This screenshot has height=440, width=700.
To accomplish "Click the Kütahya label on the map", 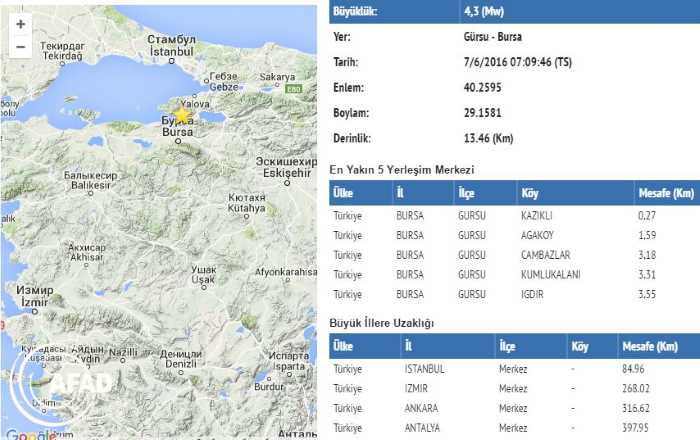I will [245, 203].
